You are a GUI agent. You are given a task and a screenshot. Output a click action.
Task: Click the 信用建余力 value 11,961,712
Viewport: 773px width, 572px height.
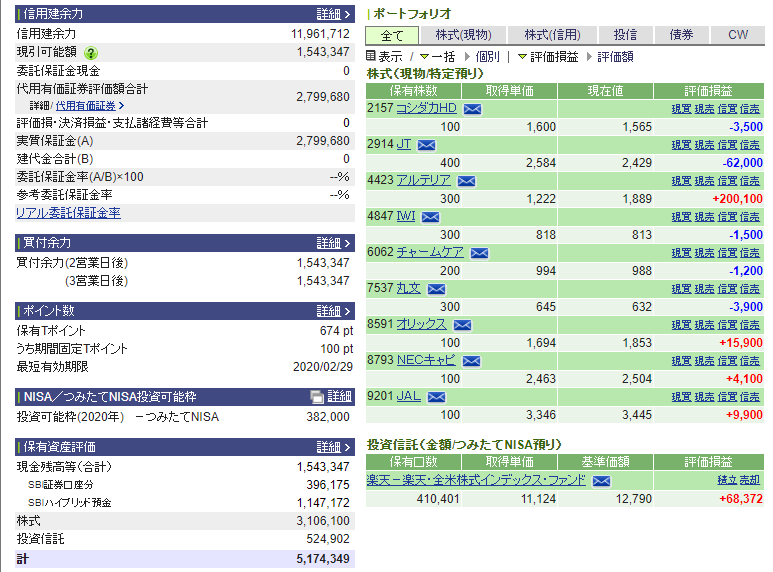[320, 34]
